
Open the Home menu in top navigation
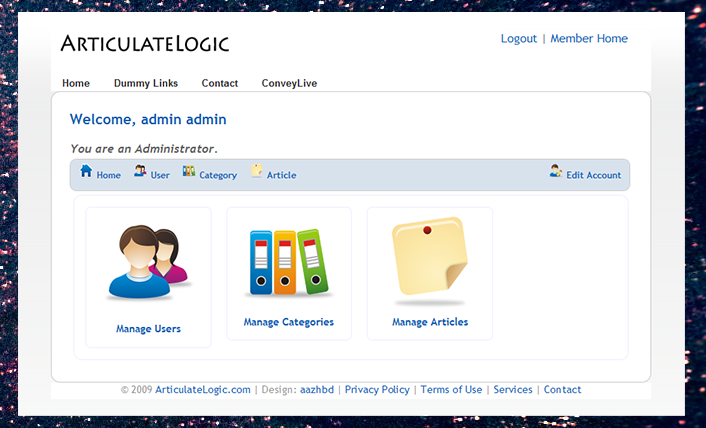click(x=76, y=83)
